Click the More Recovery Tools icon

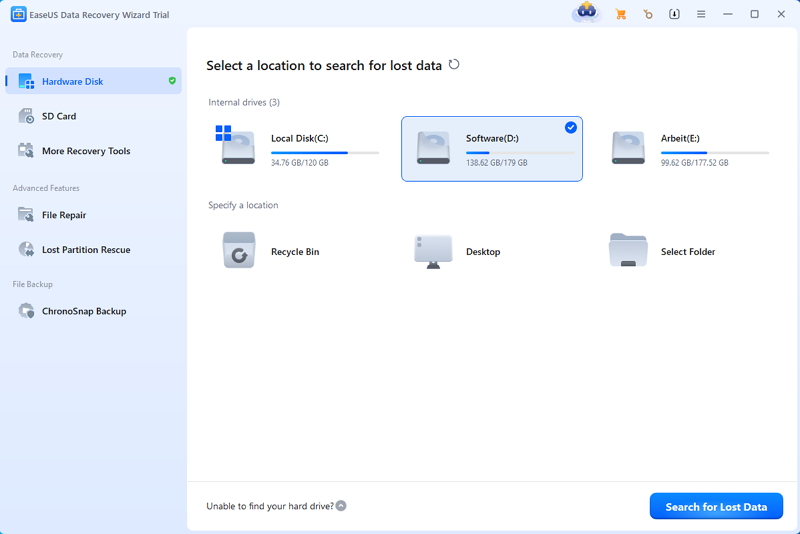[26, 150]
